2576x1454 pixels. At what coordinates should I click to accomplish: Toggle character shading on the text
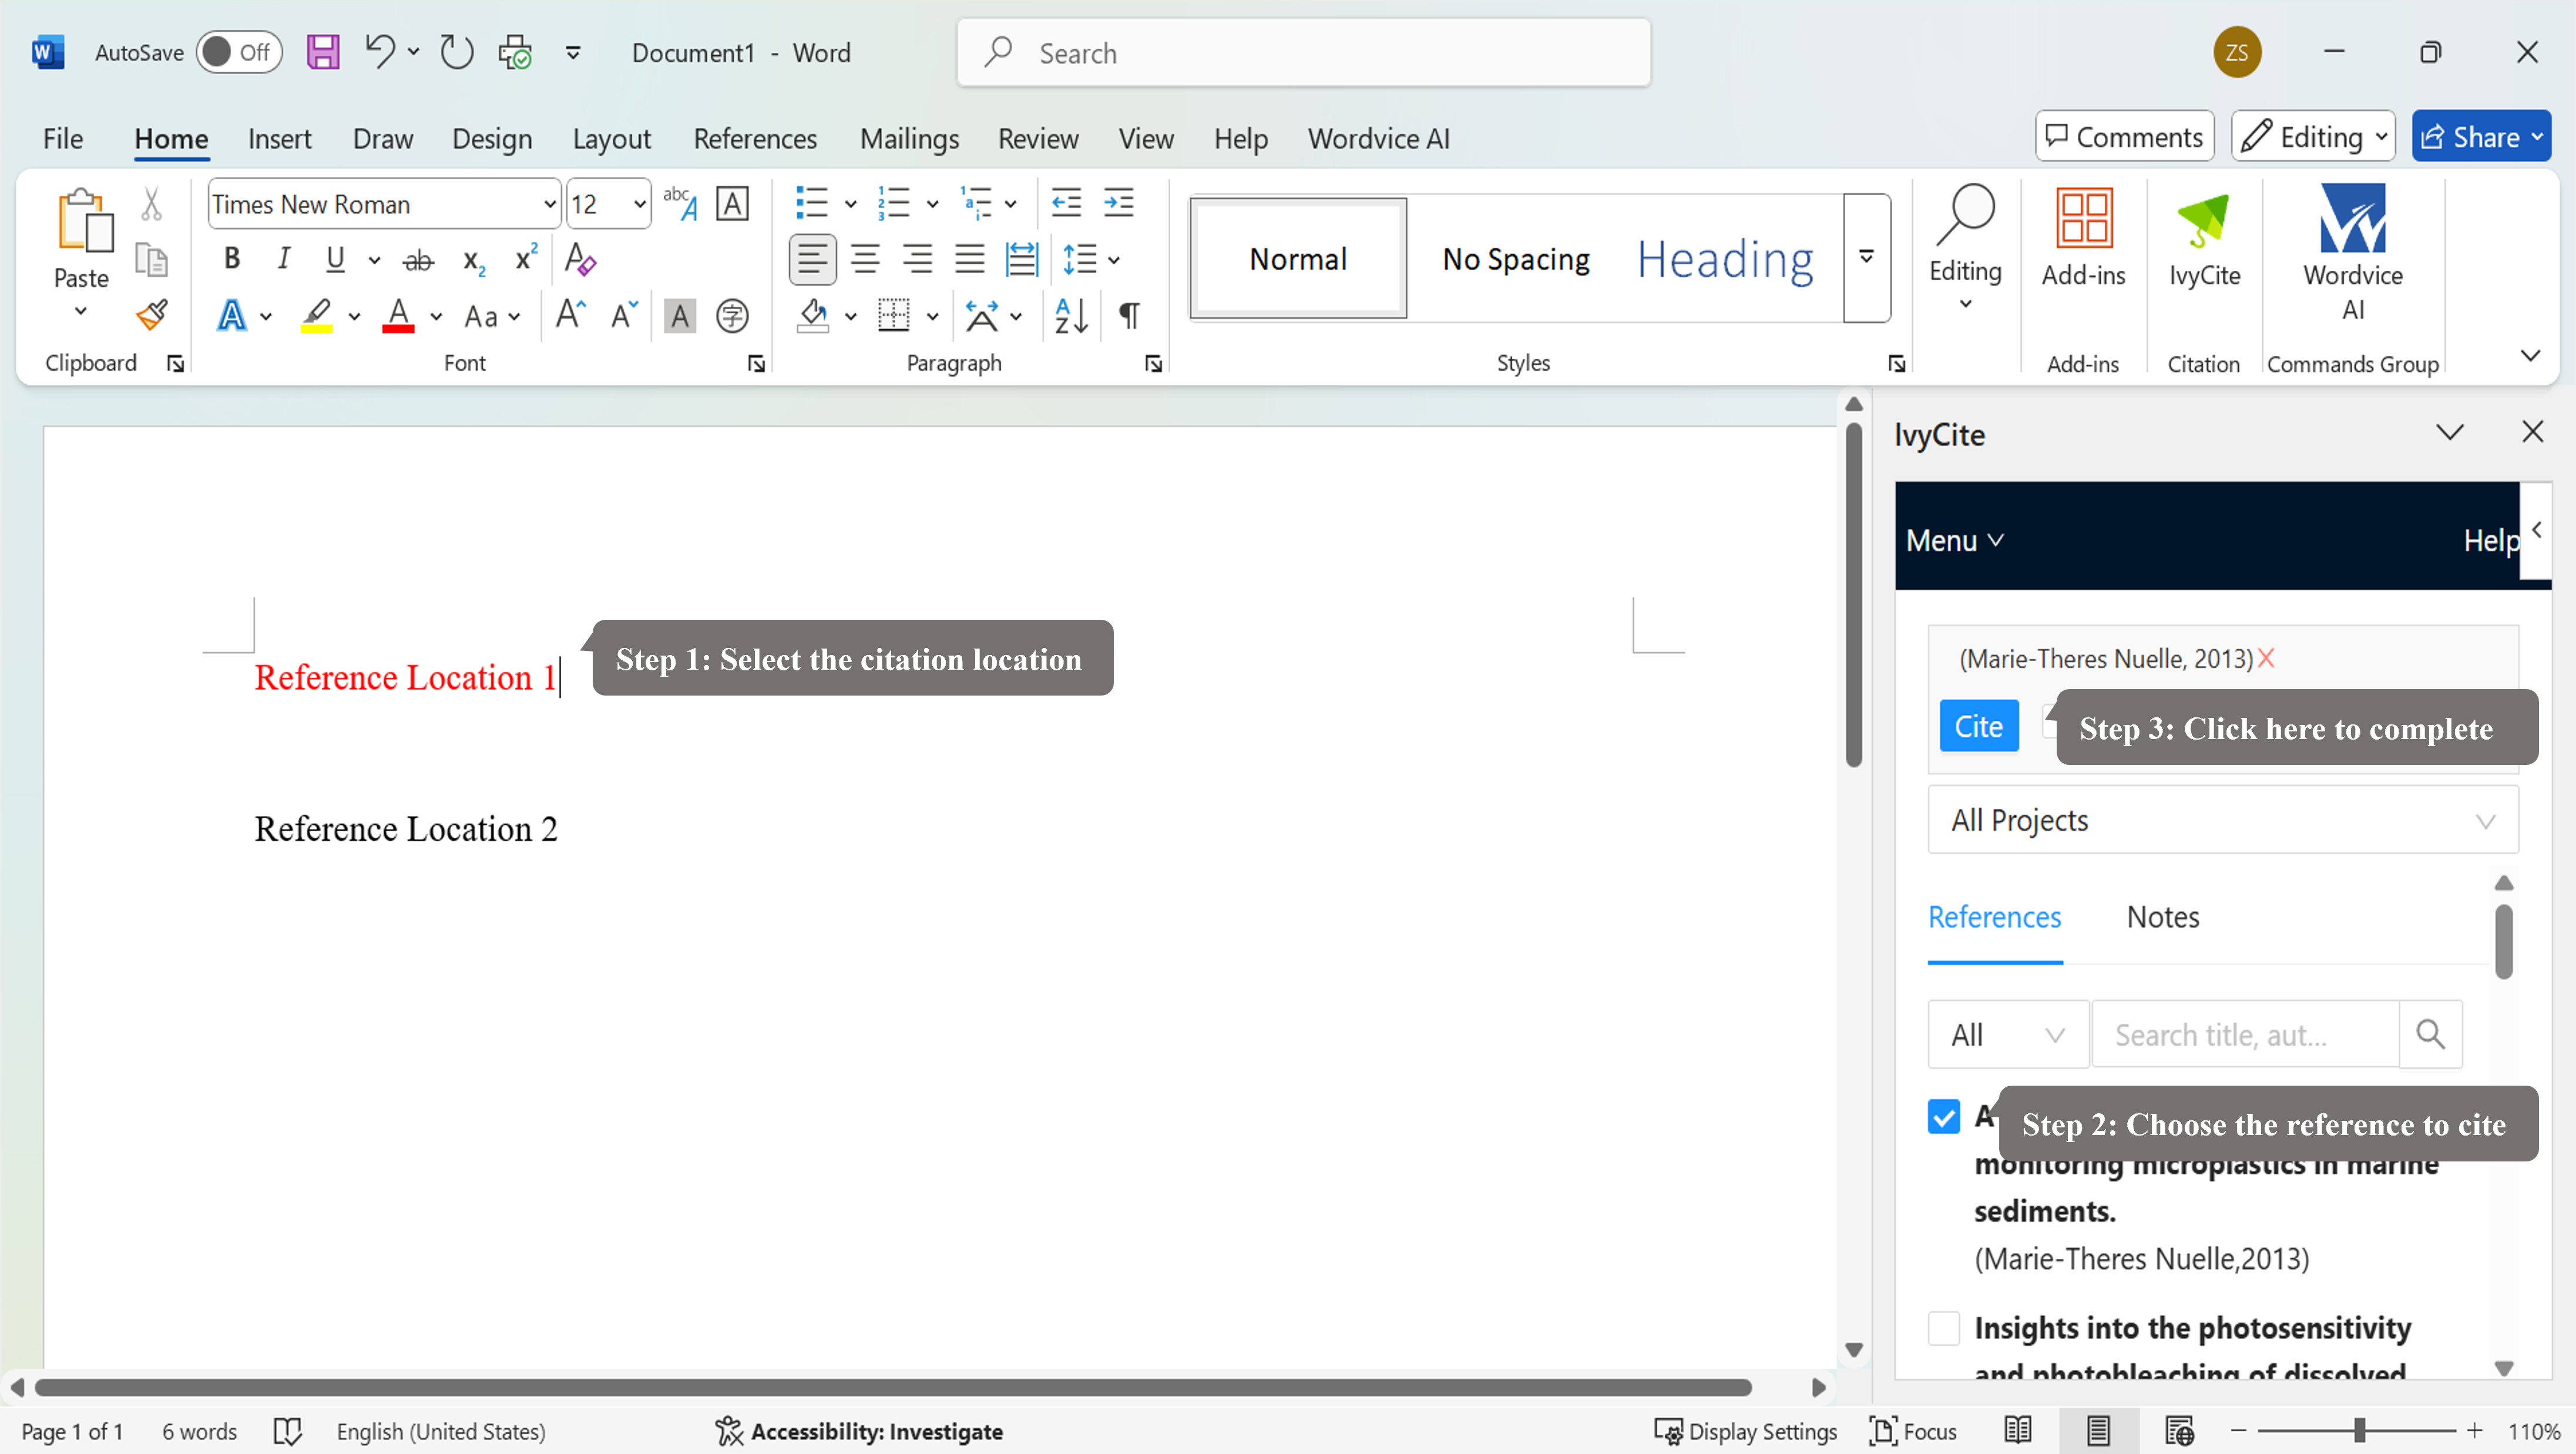680,316
